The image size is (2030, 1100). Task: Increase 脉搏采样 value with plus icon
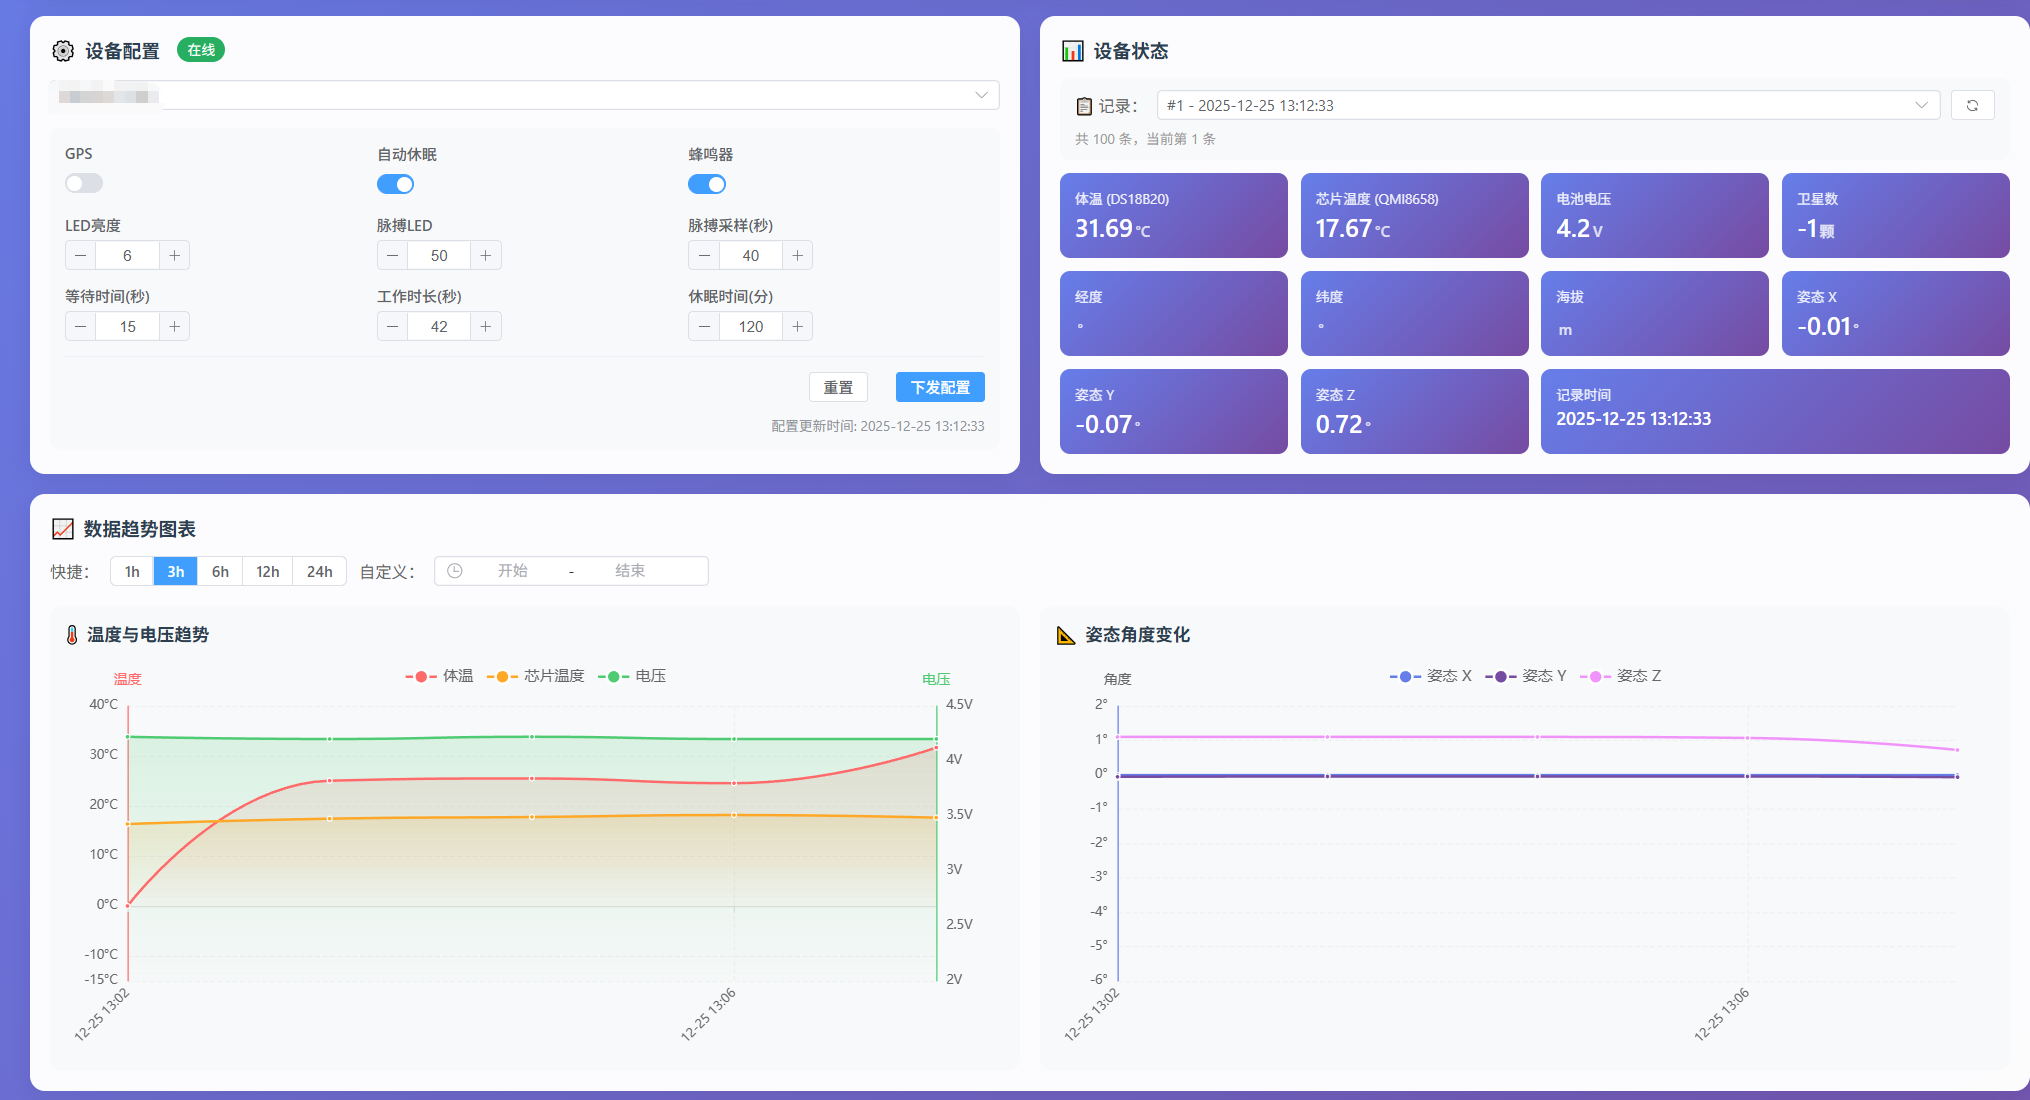pyautogui.click(x=797, y=255)
